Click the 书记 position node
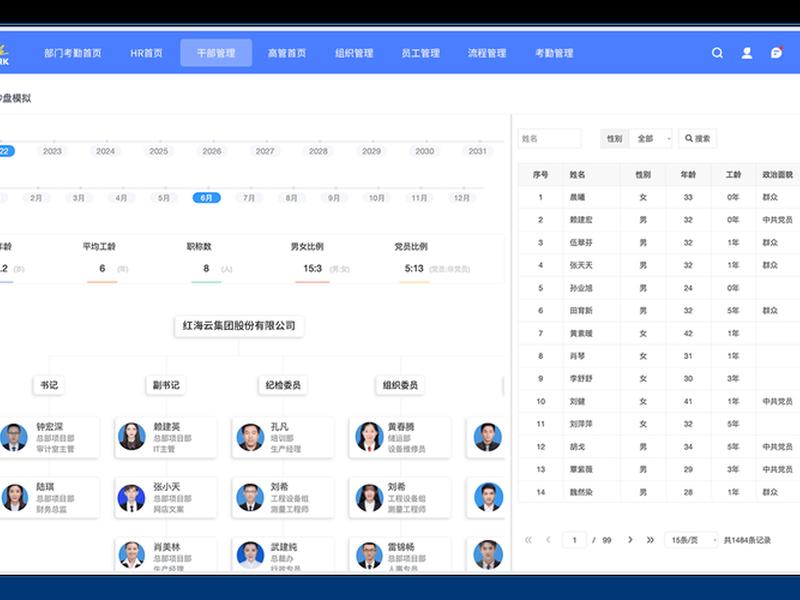 (x=49, y=385)
